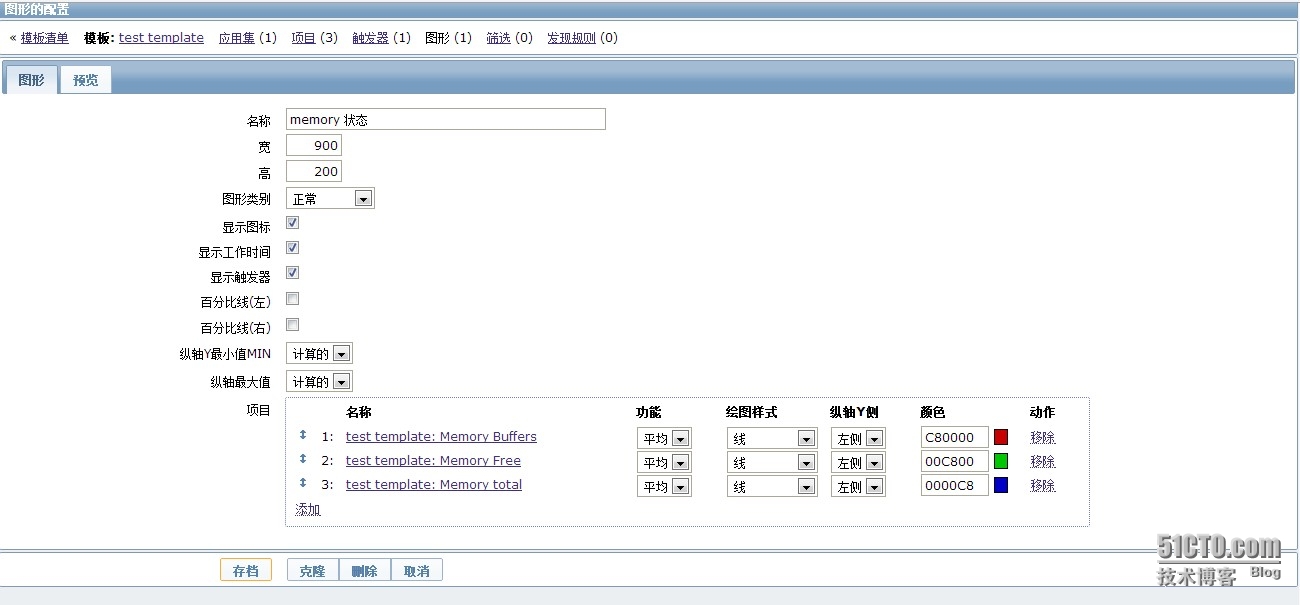This screenshot has width=1300, height=605.
Task: Toggle the 显示图标 checkbox
Action: pos(293,222)
